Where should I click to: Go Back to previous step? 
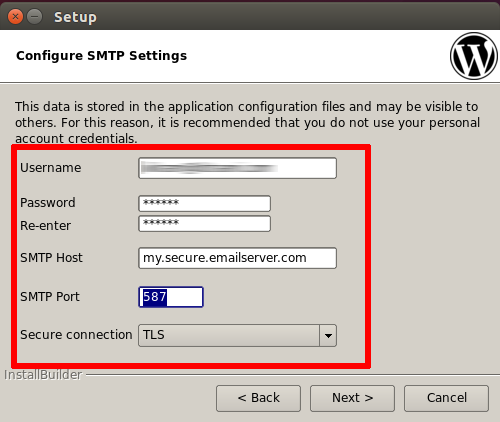258,398
